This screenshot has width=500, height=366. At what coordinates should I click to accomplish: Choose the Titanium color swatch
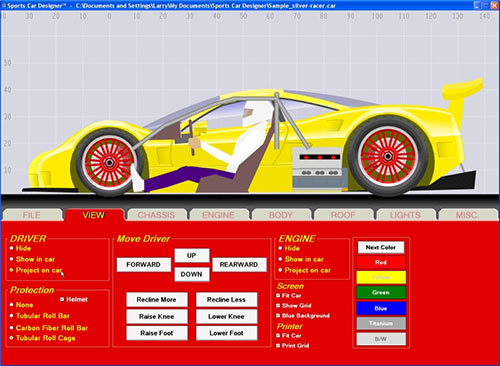click(381, 323)
